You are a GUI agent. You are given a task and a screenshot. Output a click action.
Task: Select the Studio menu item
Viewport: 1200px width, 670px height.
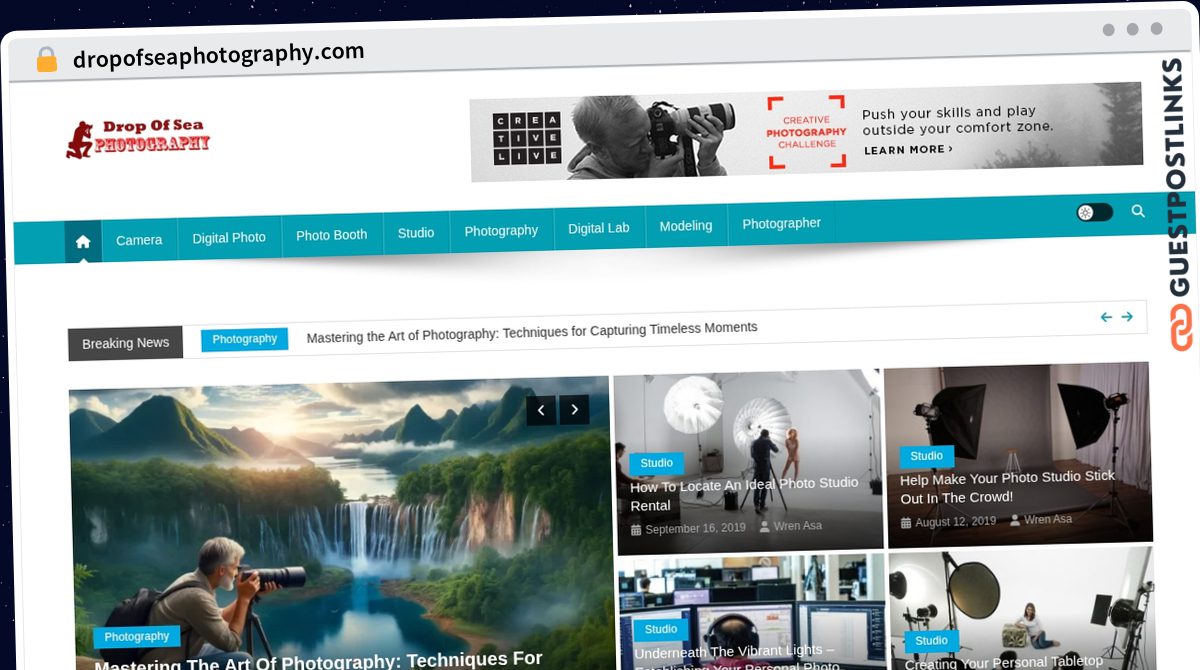tap(416, 233)
